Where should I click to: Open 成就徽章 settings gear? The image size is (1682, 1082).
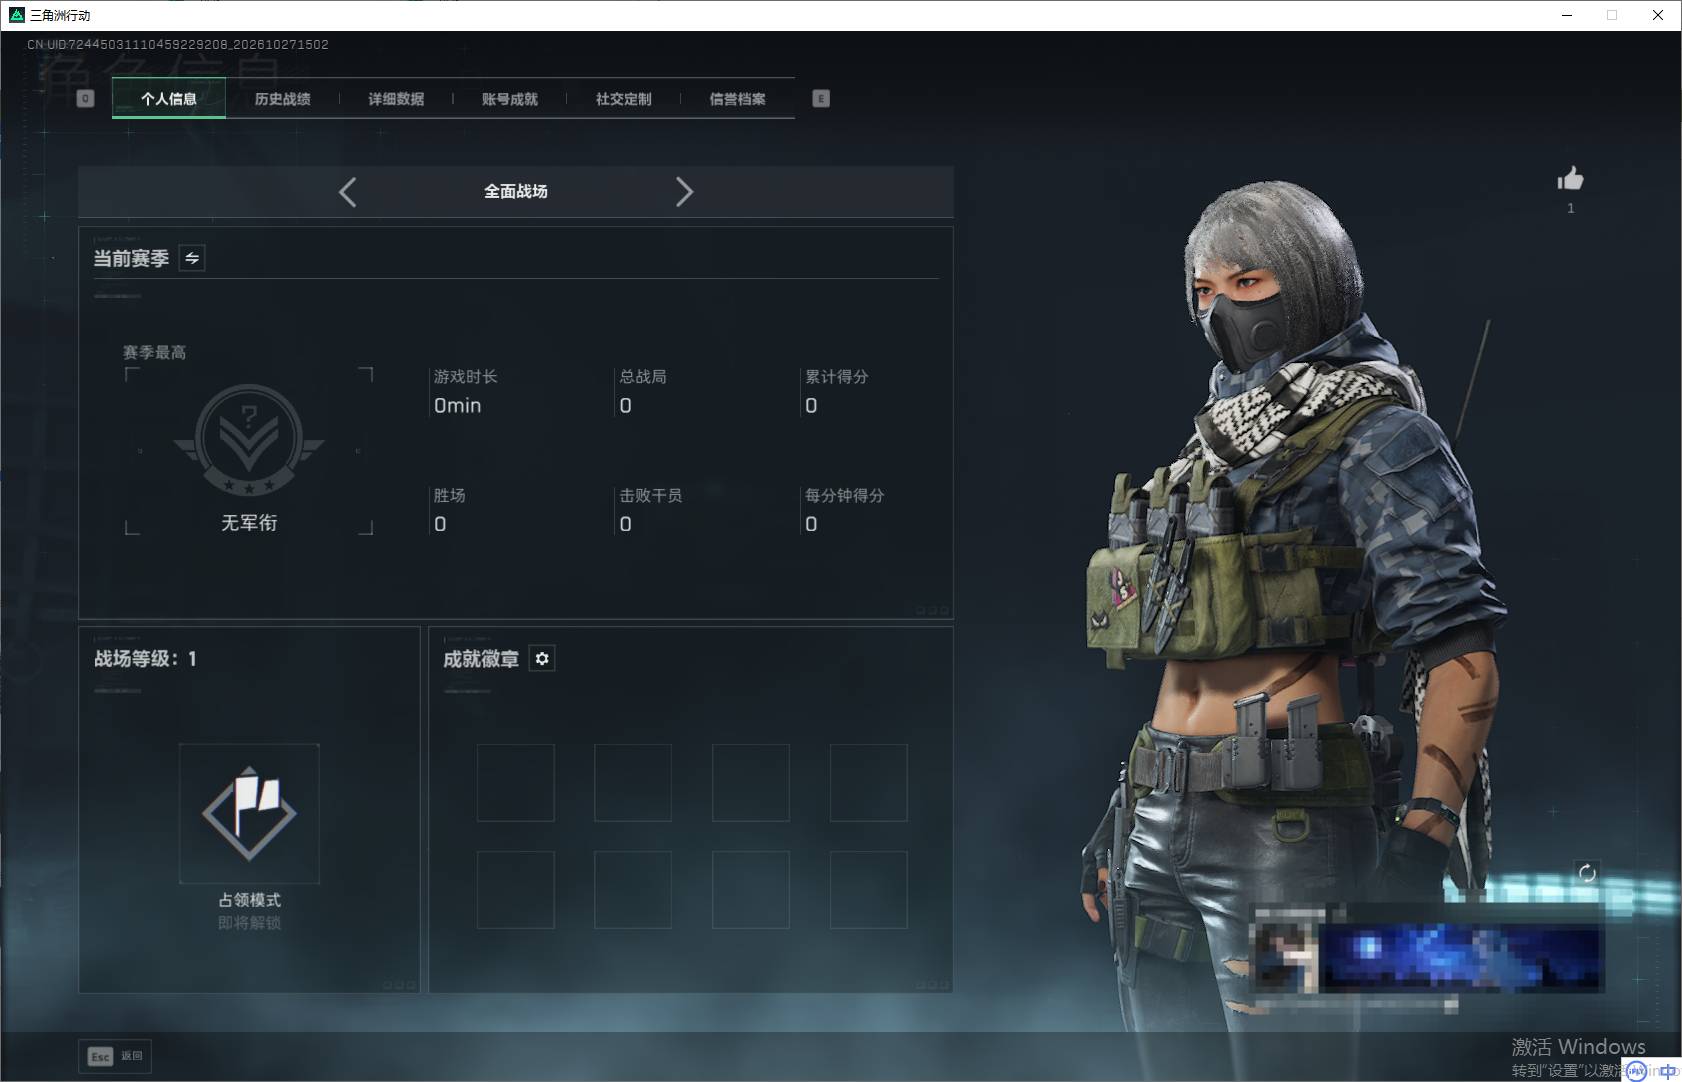coord(542,659)
